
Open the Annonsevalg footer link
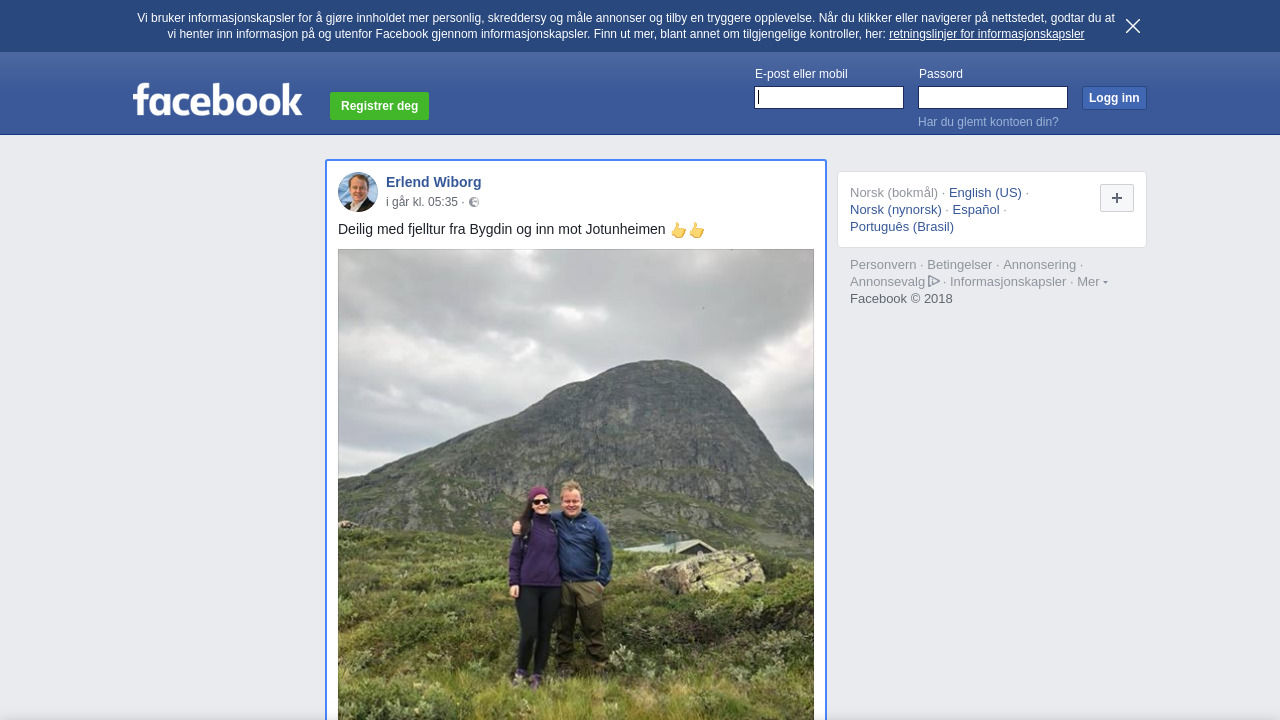(887, 281)
